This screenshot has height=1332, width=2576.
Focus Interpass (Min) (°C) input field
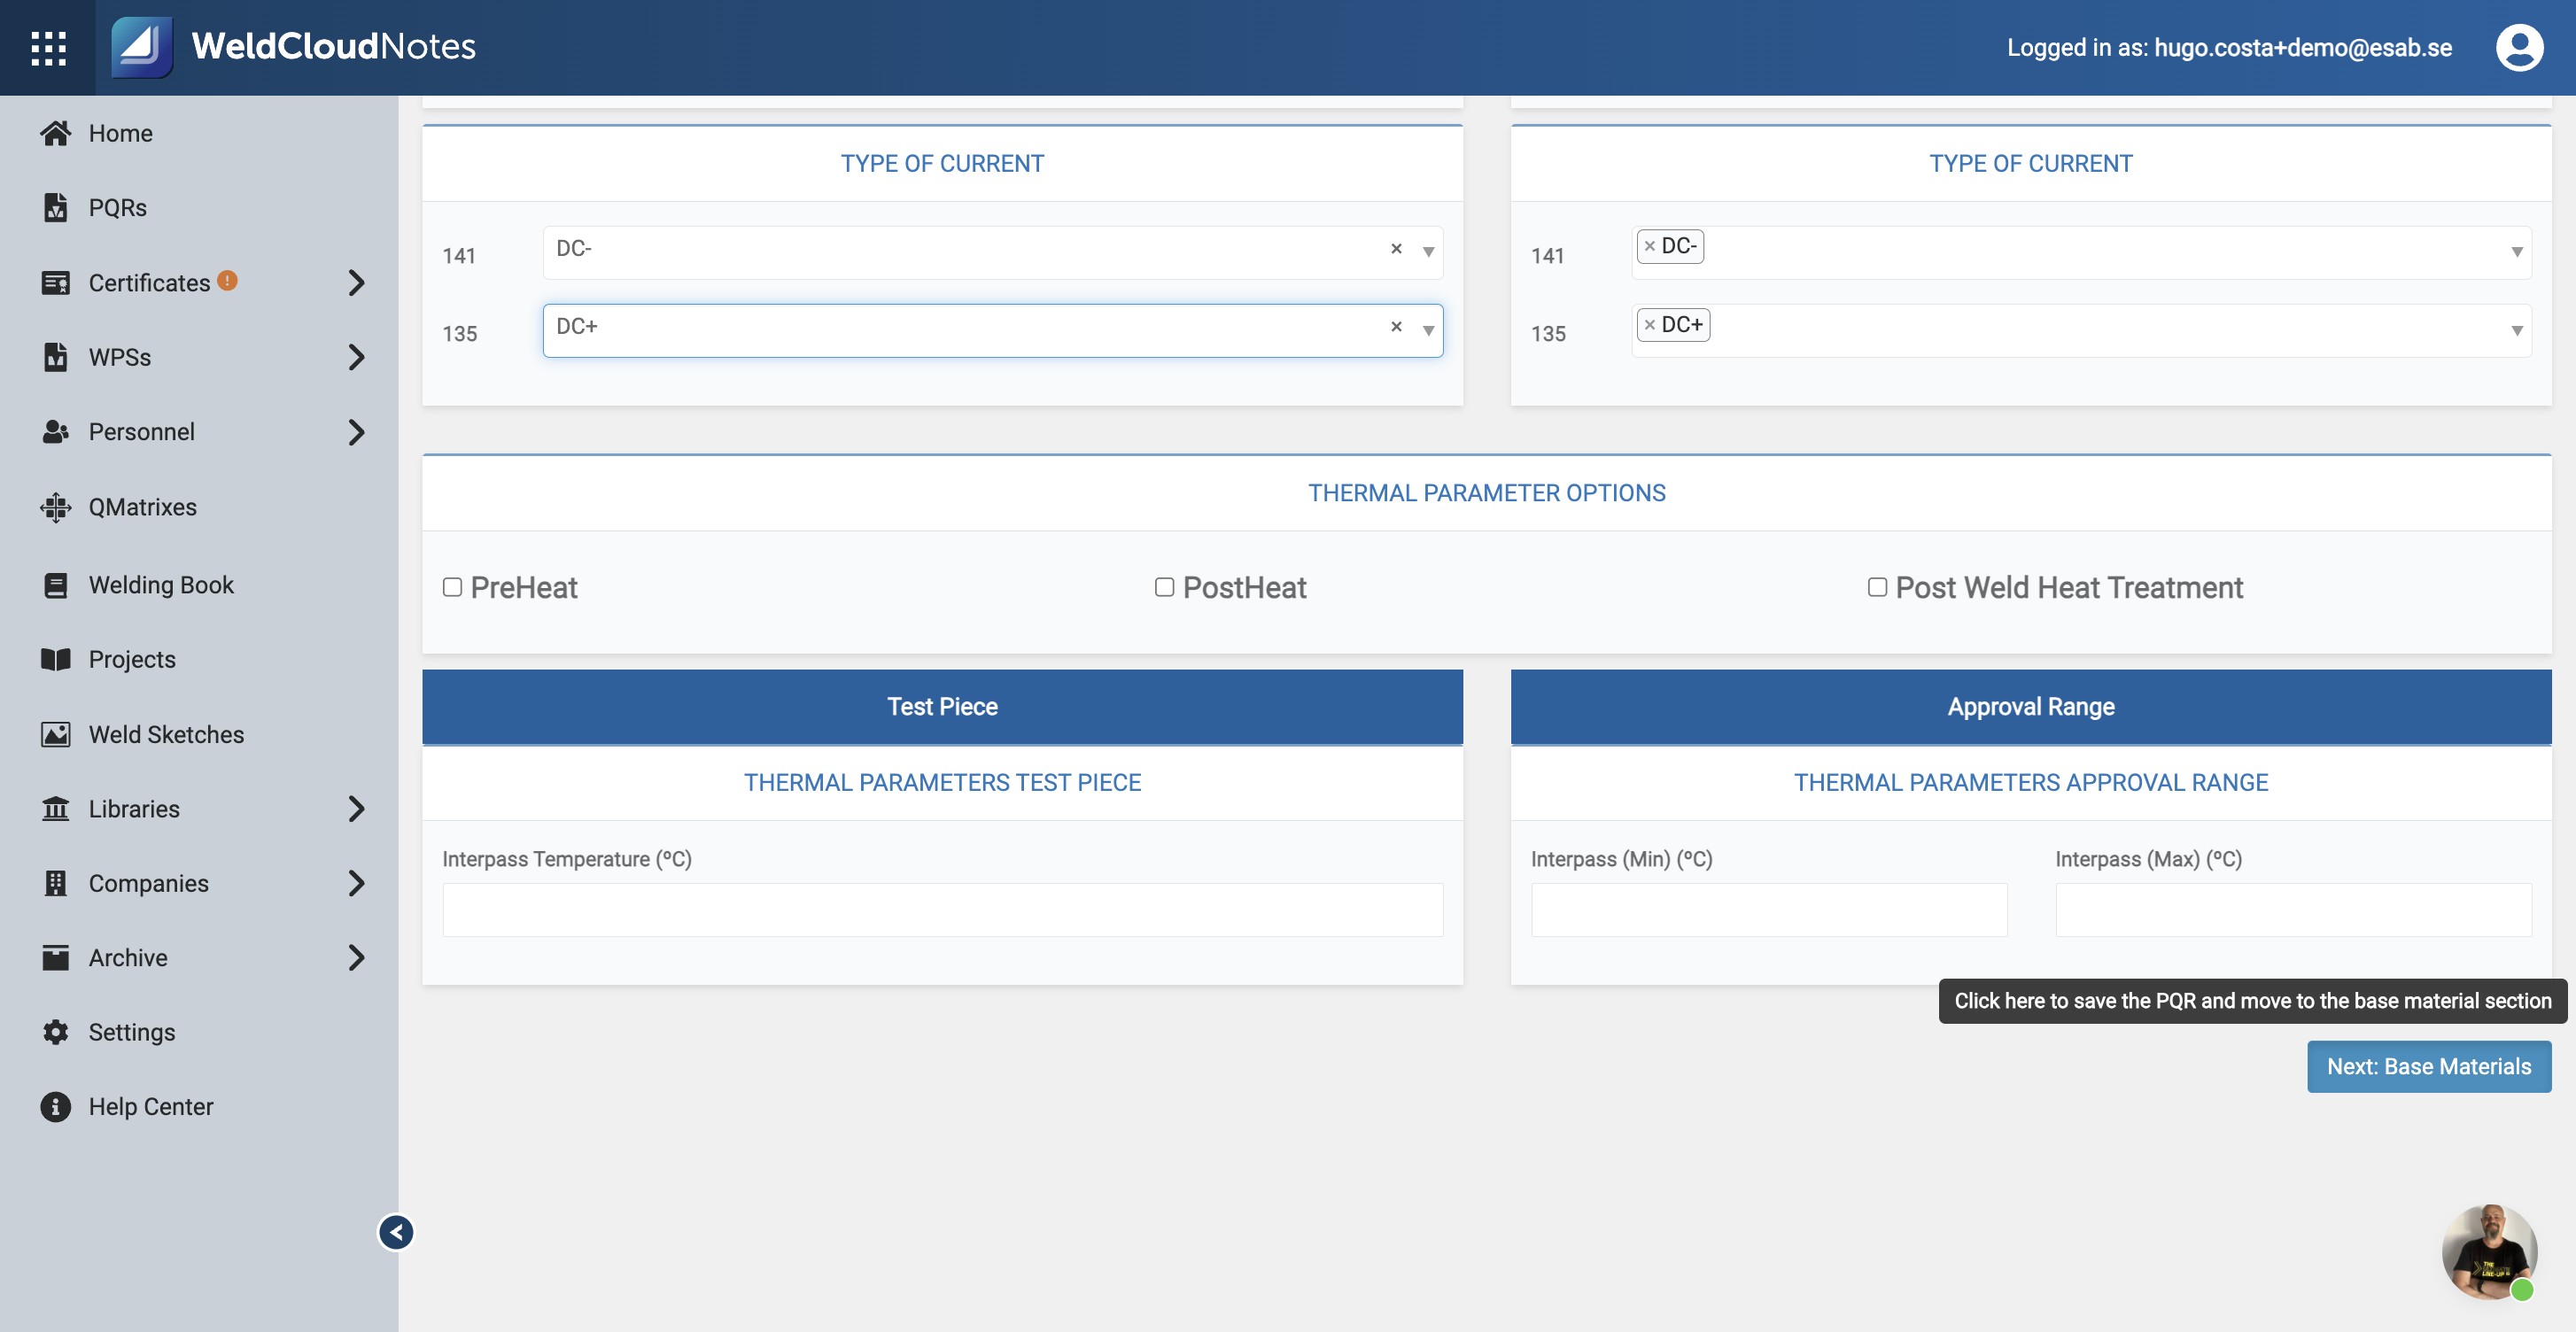pos(1768,909)
